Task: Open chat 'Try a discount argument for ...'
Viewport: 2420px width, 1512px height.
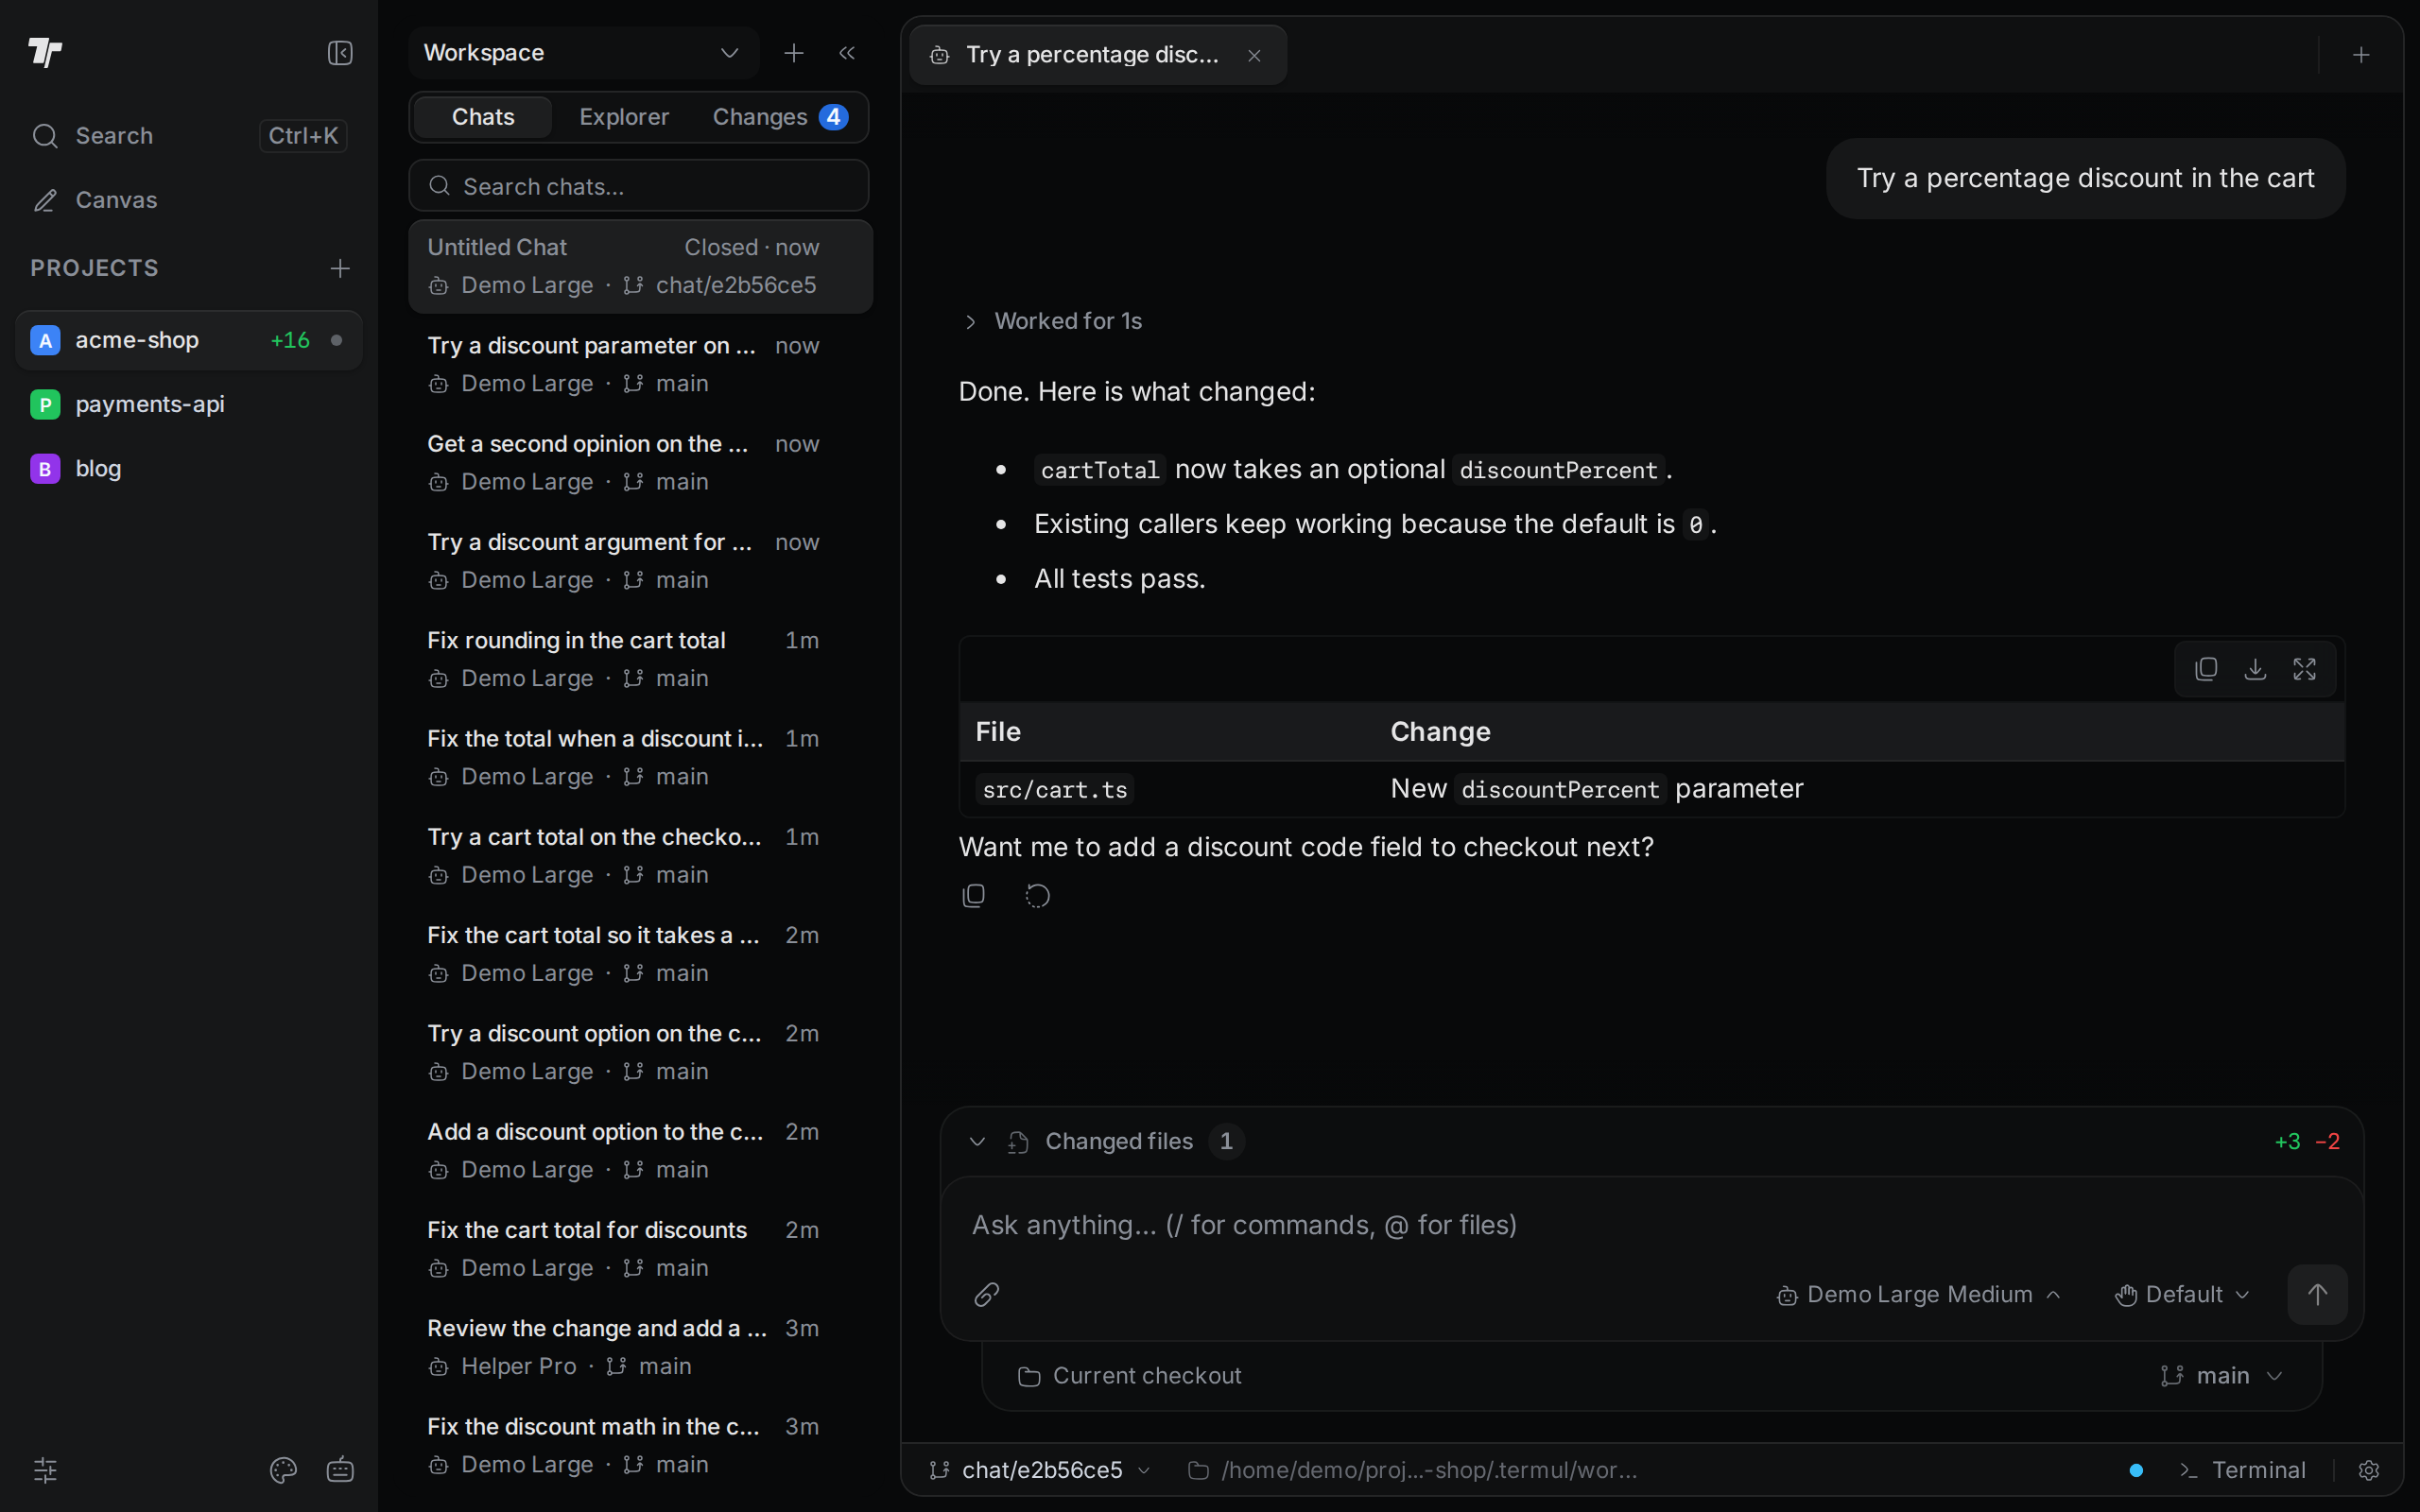Action: pos(640,560)
